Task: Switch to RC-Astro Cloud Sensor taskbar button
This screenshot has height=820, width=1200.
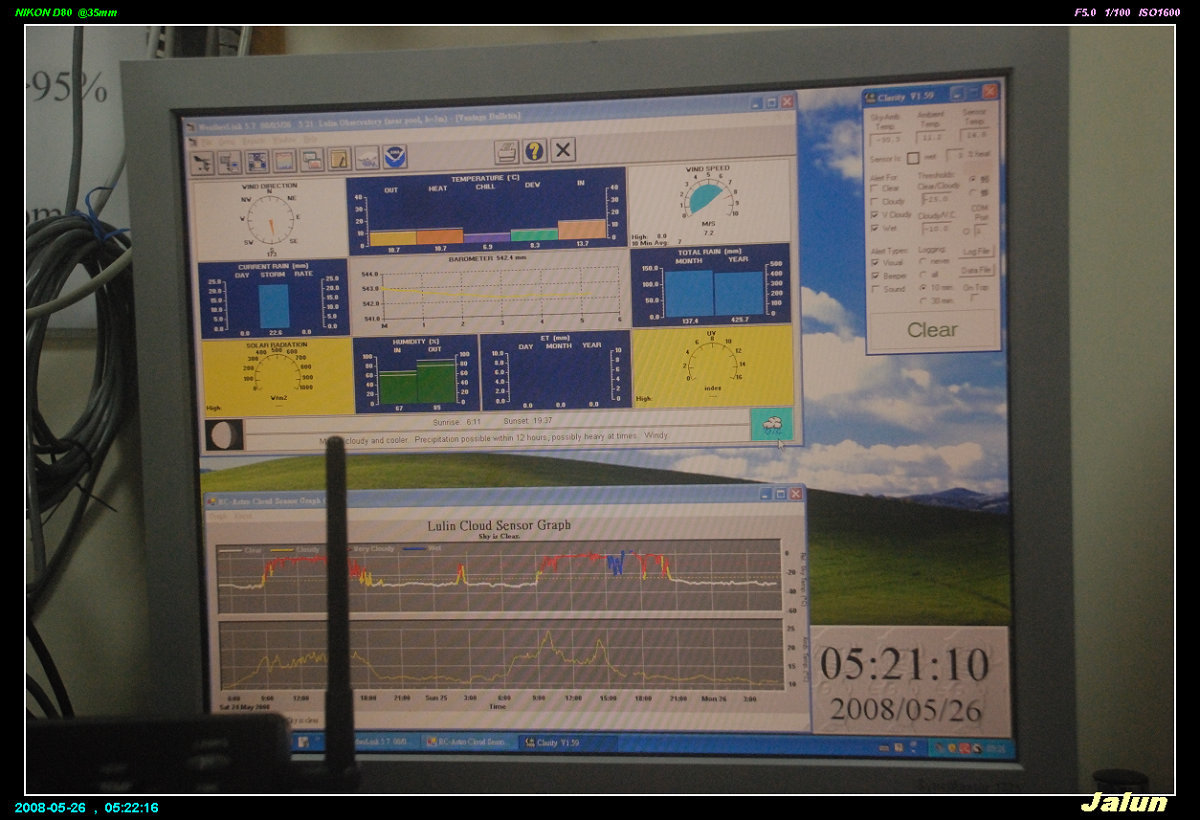Action: click(467, 743)
